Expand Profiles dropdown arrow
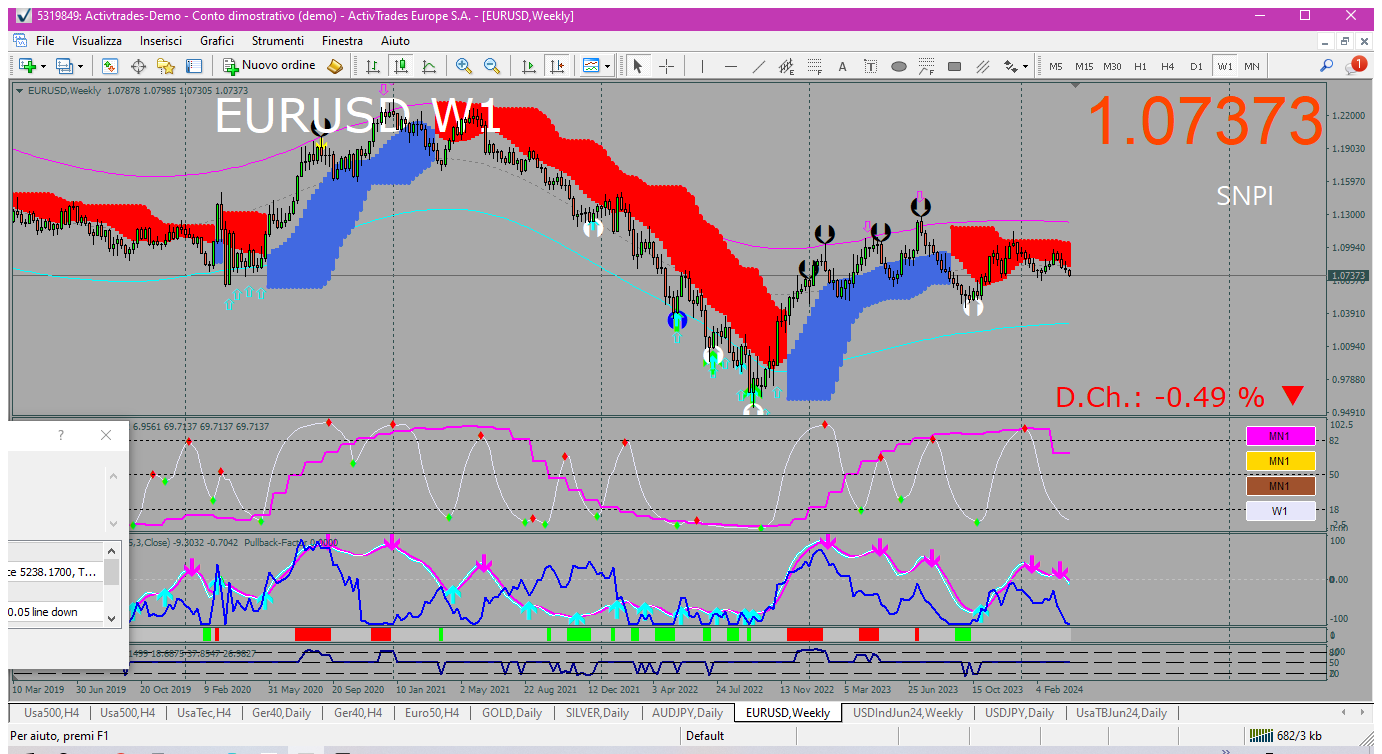Viewport: 1382px width, 754px height. [81, 66]
